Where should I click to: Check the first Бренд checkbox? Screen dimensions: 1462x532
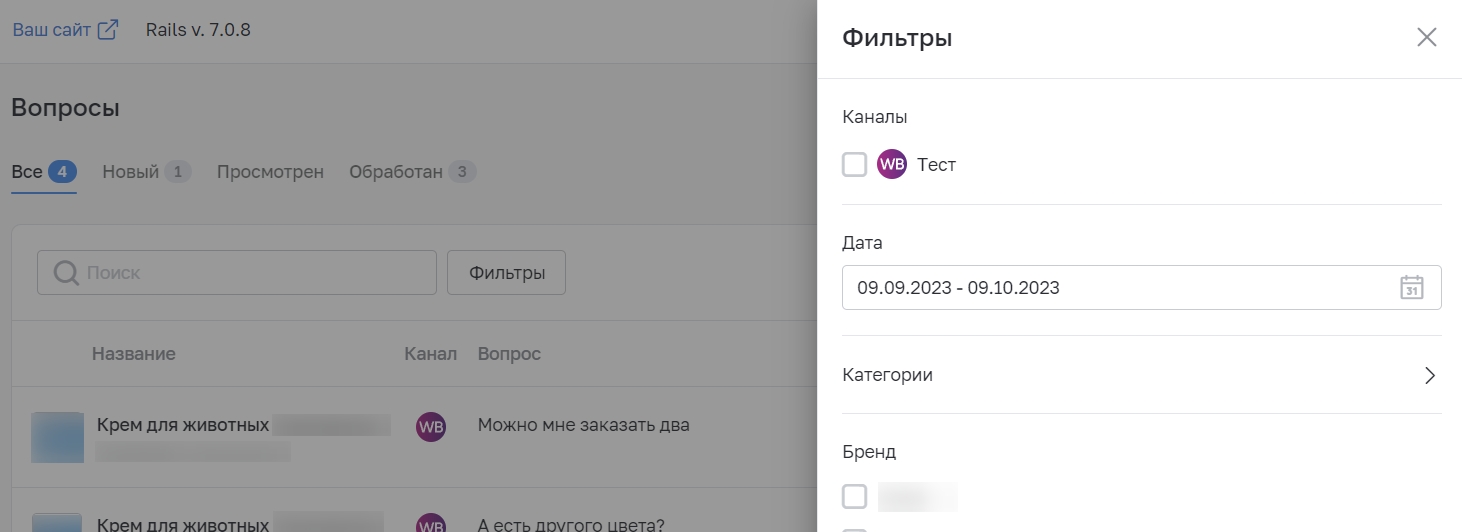pyautogui.click(x=854, y=496)
